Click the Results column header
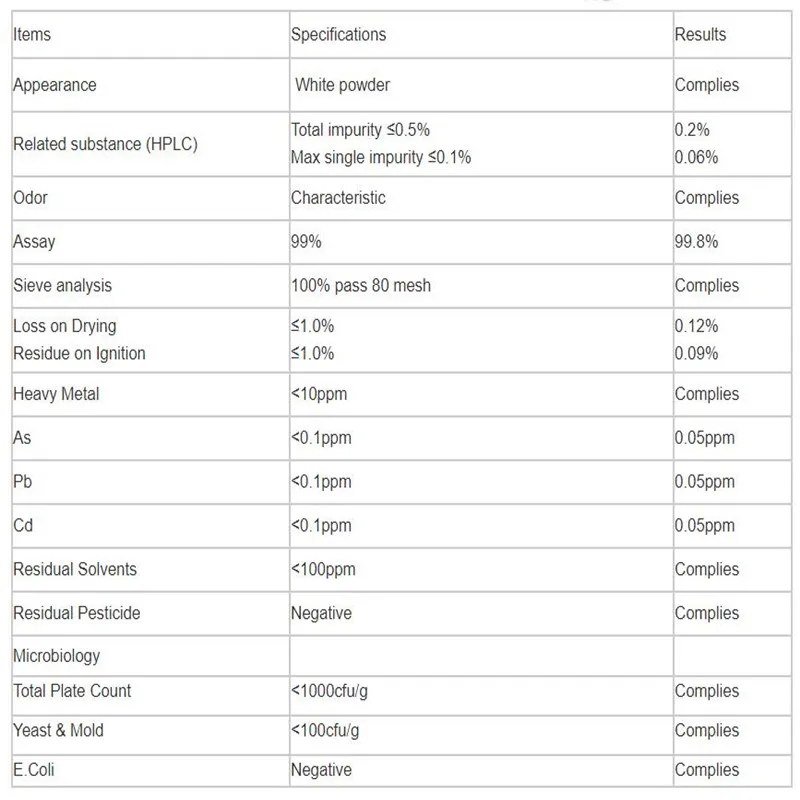Image resolution: width=800 pixels, height=800 pixels. click(x=700, y=35)
